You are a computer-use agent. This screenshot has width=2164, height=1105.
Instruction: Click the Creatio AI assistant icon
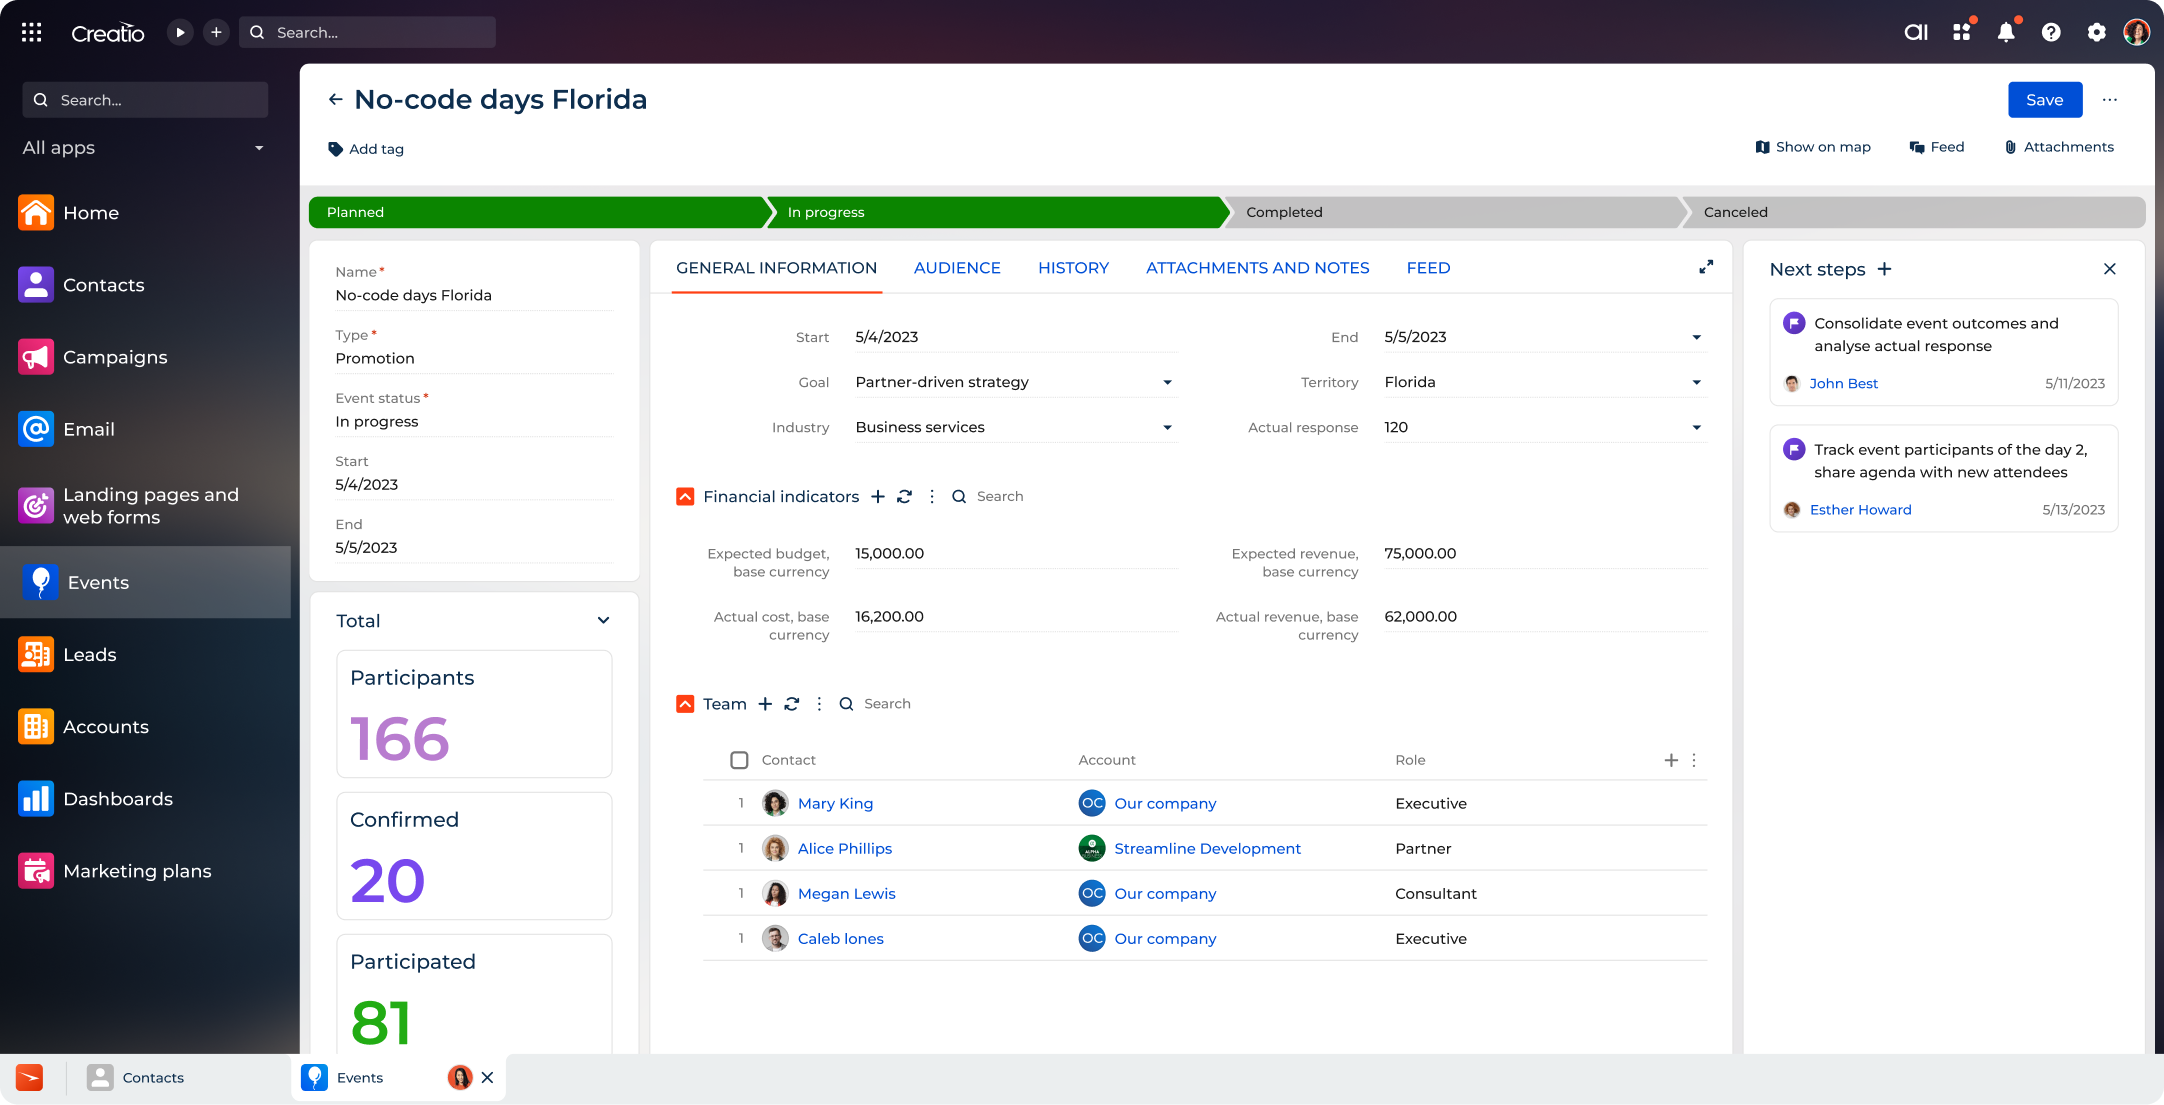pos(1916,31)
